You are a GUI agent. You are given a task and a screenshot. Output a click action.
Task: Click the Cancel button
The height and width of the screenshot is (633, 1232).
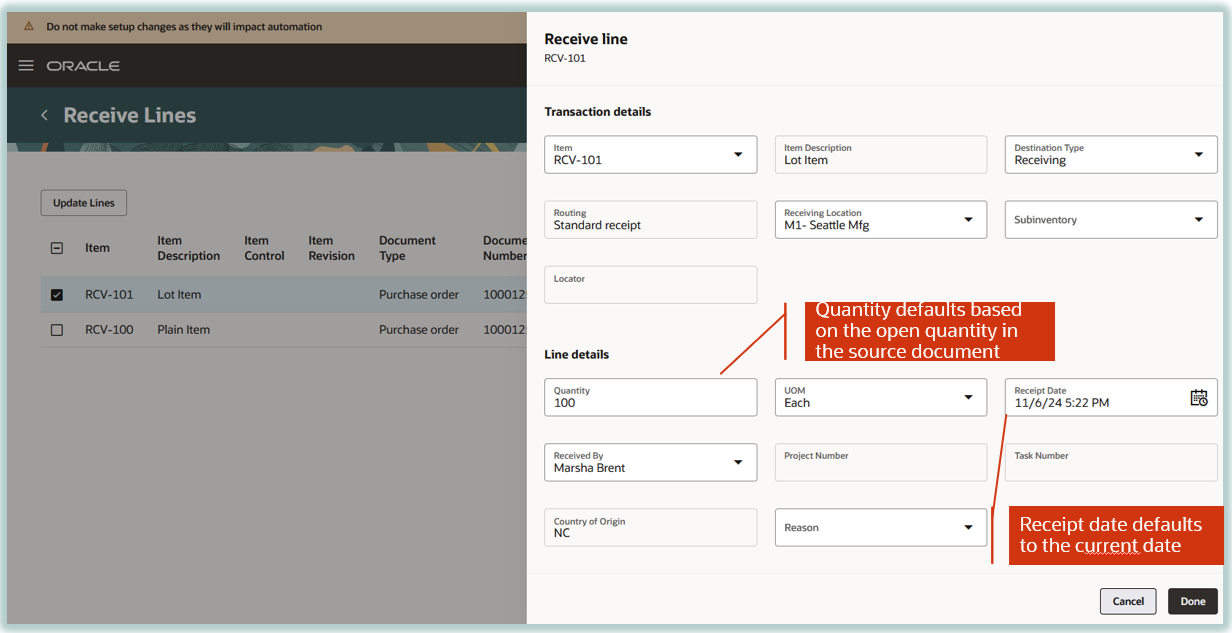click(x=1128, y=601)
